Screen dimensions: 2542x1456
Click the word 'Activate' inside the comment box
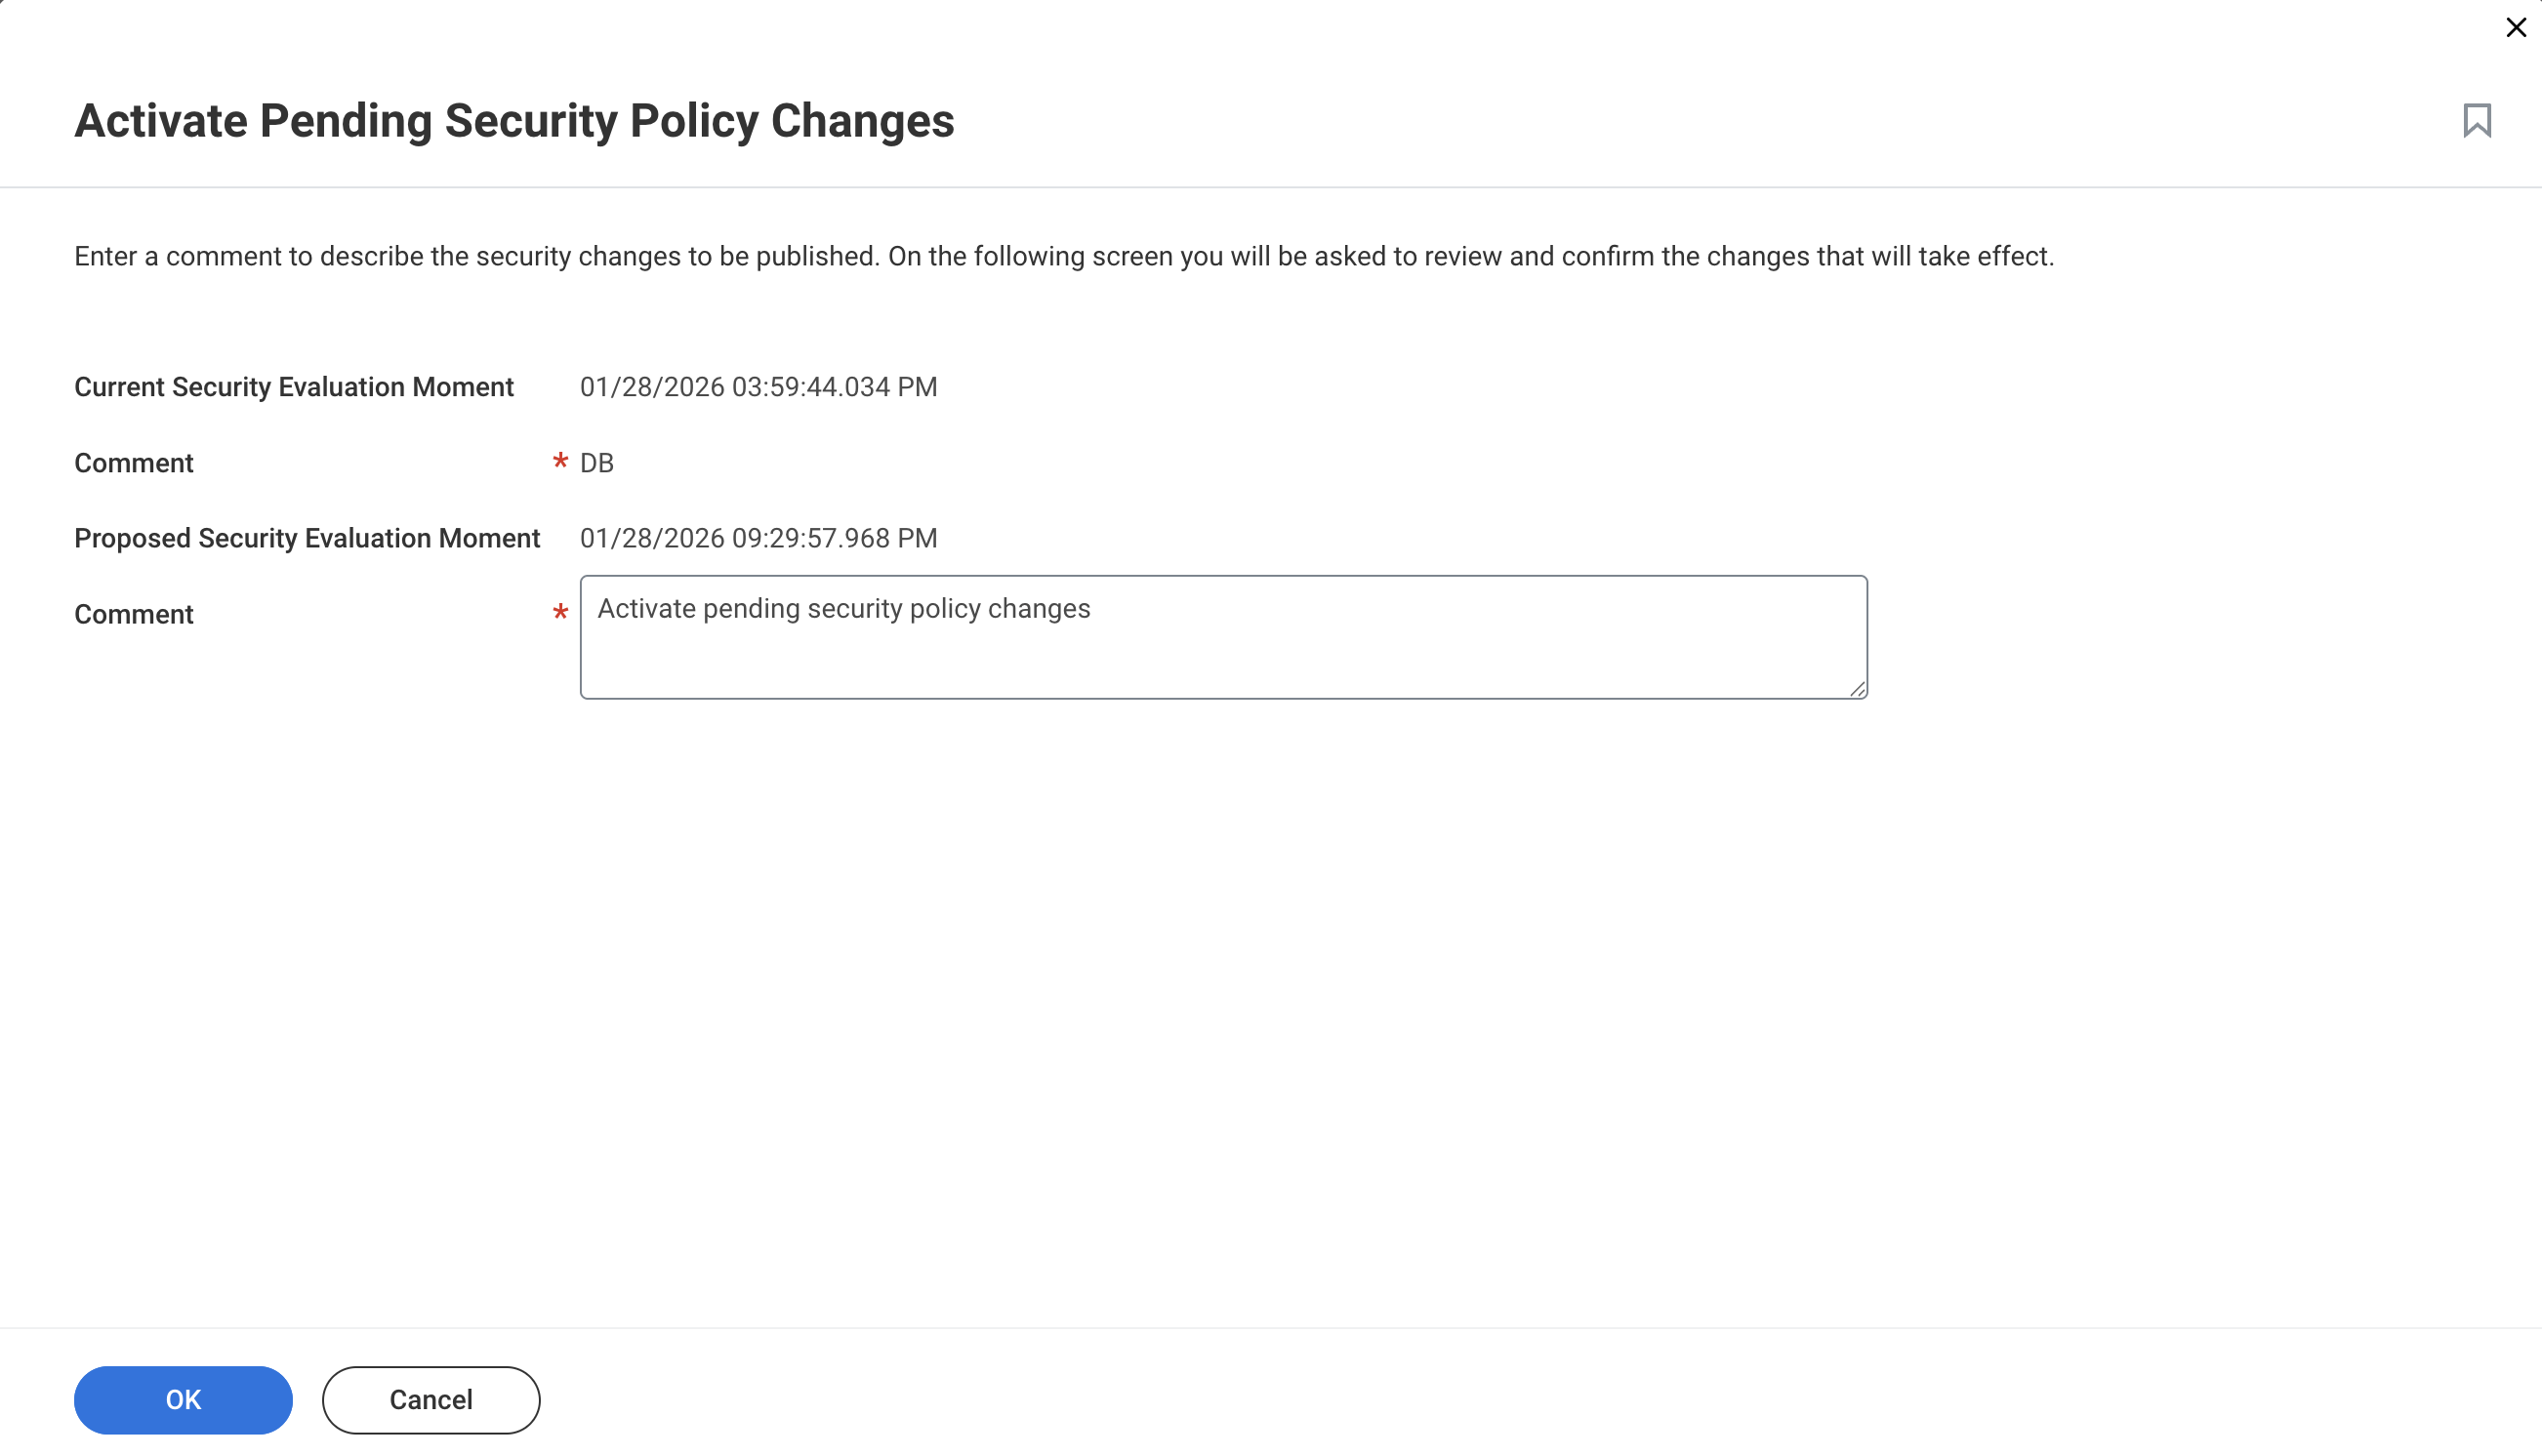coord(646,609)
